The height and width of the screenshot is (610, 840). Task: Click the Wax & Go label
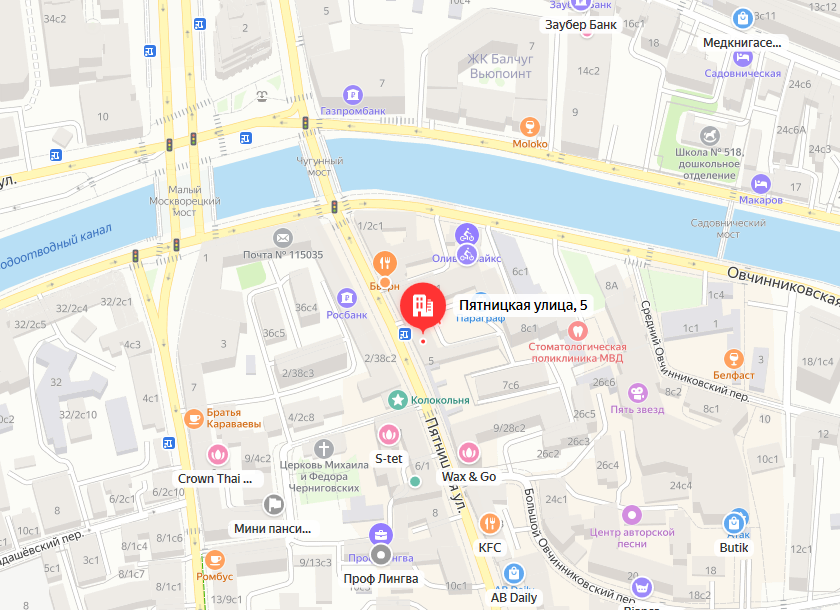[x=469, y=477]
